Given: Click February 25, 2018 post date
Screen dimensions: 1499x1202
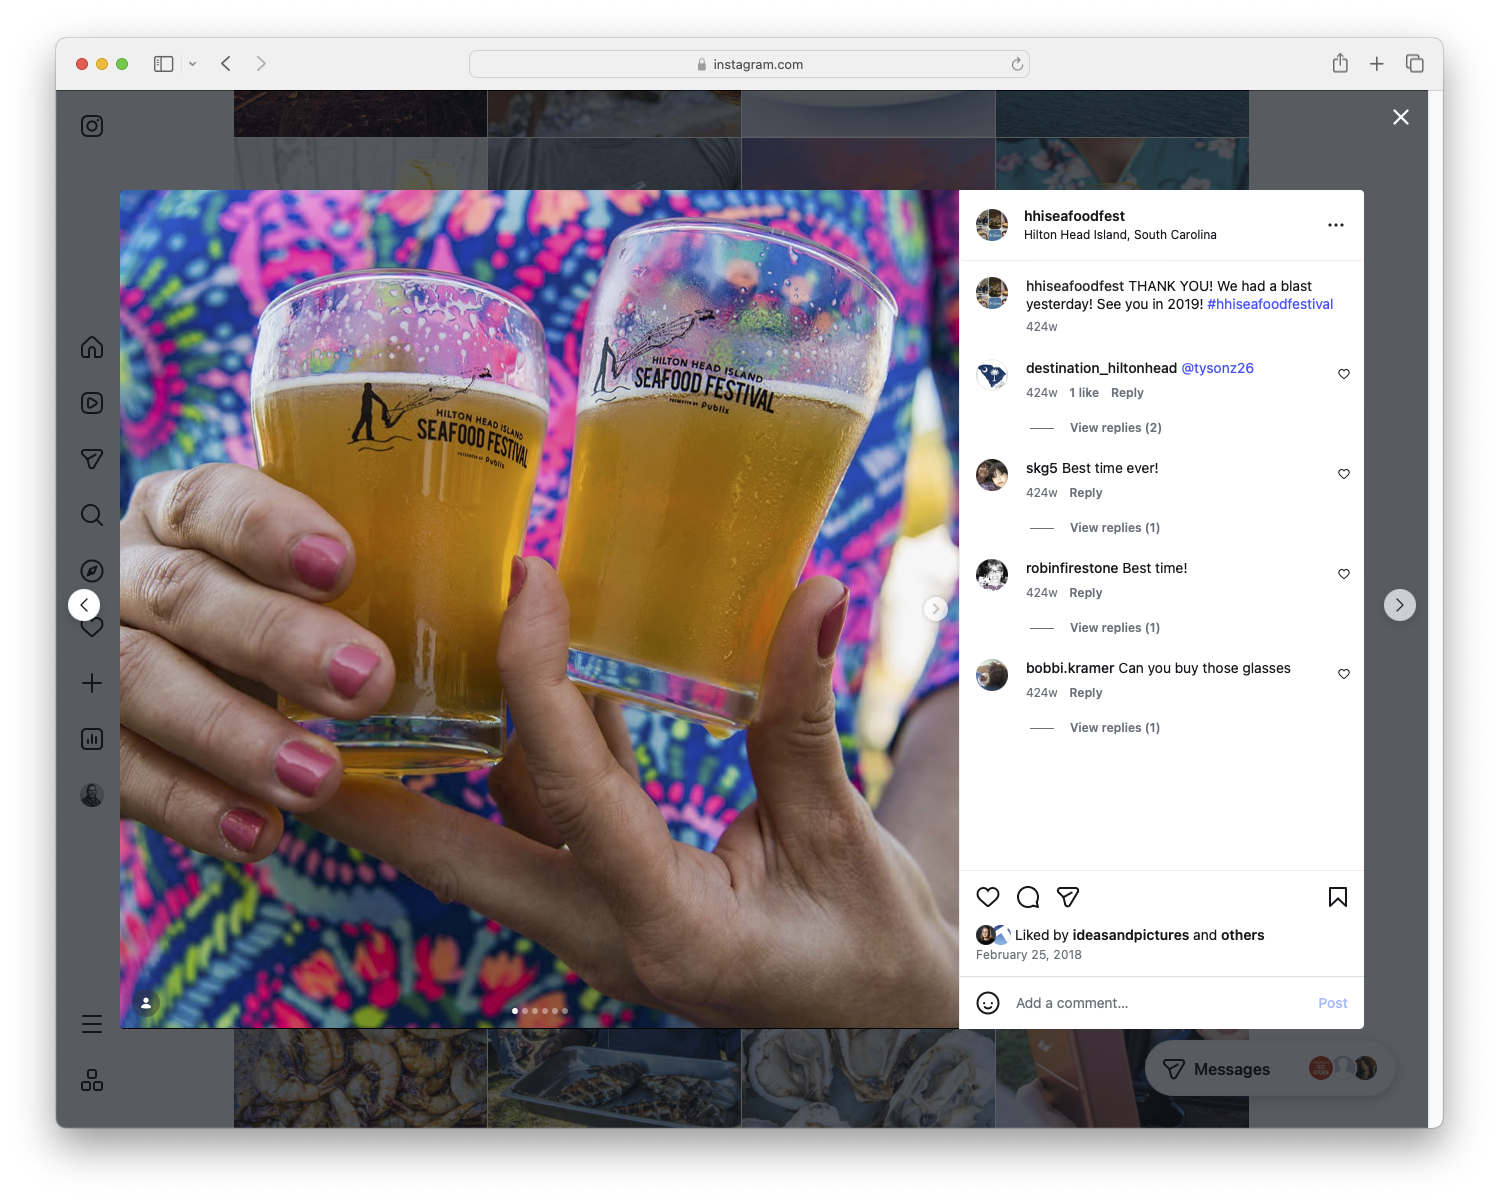Looking at the screenshot, I should (x=1029, y=955).
